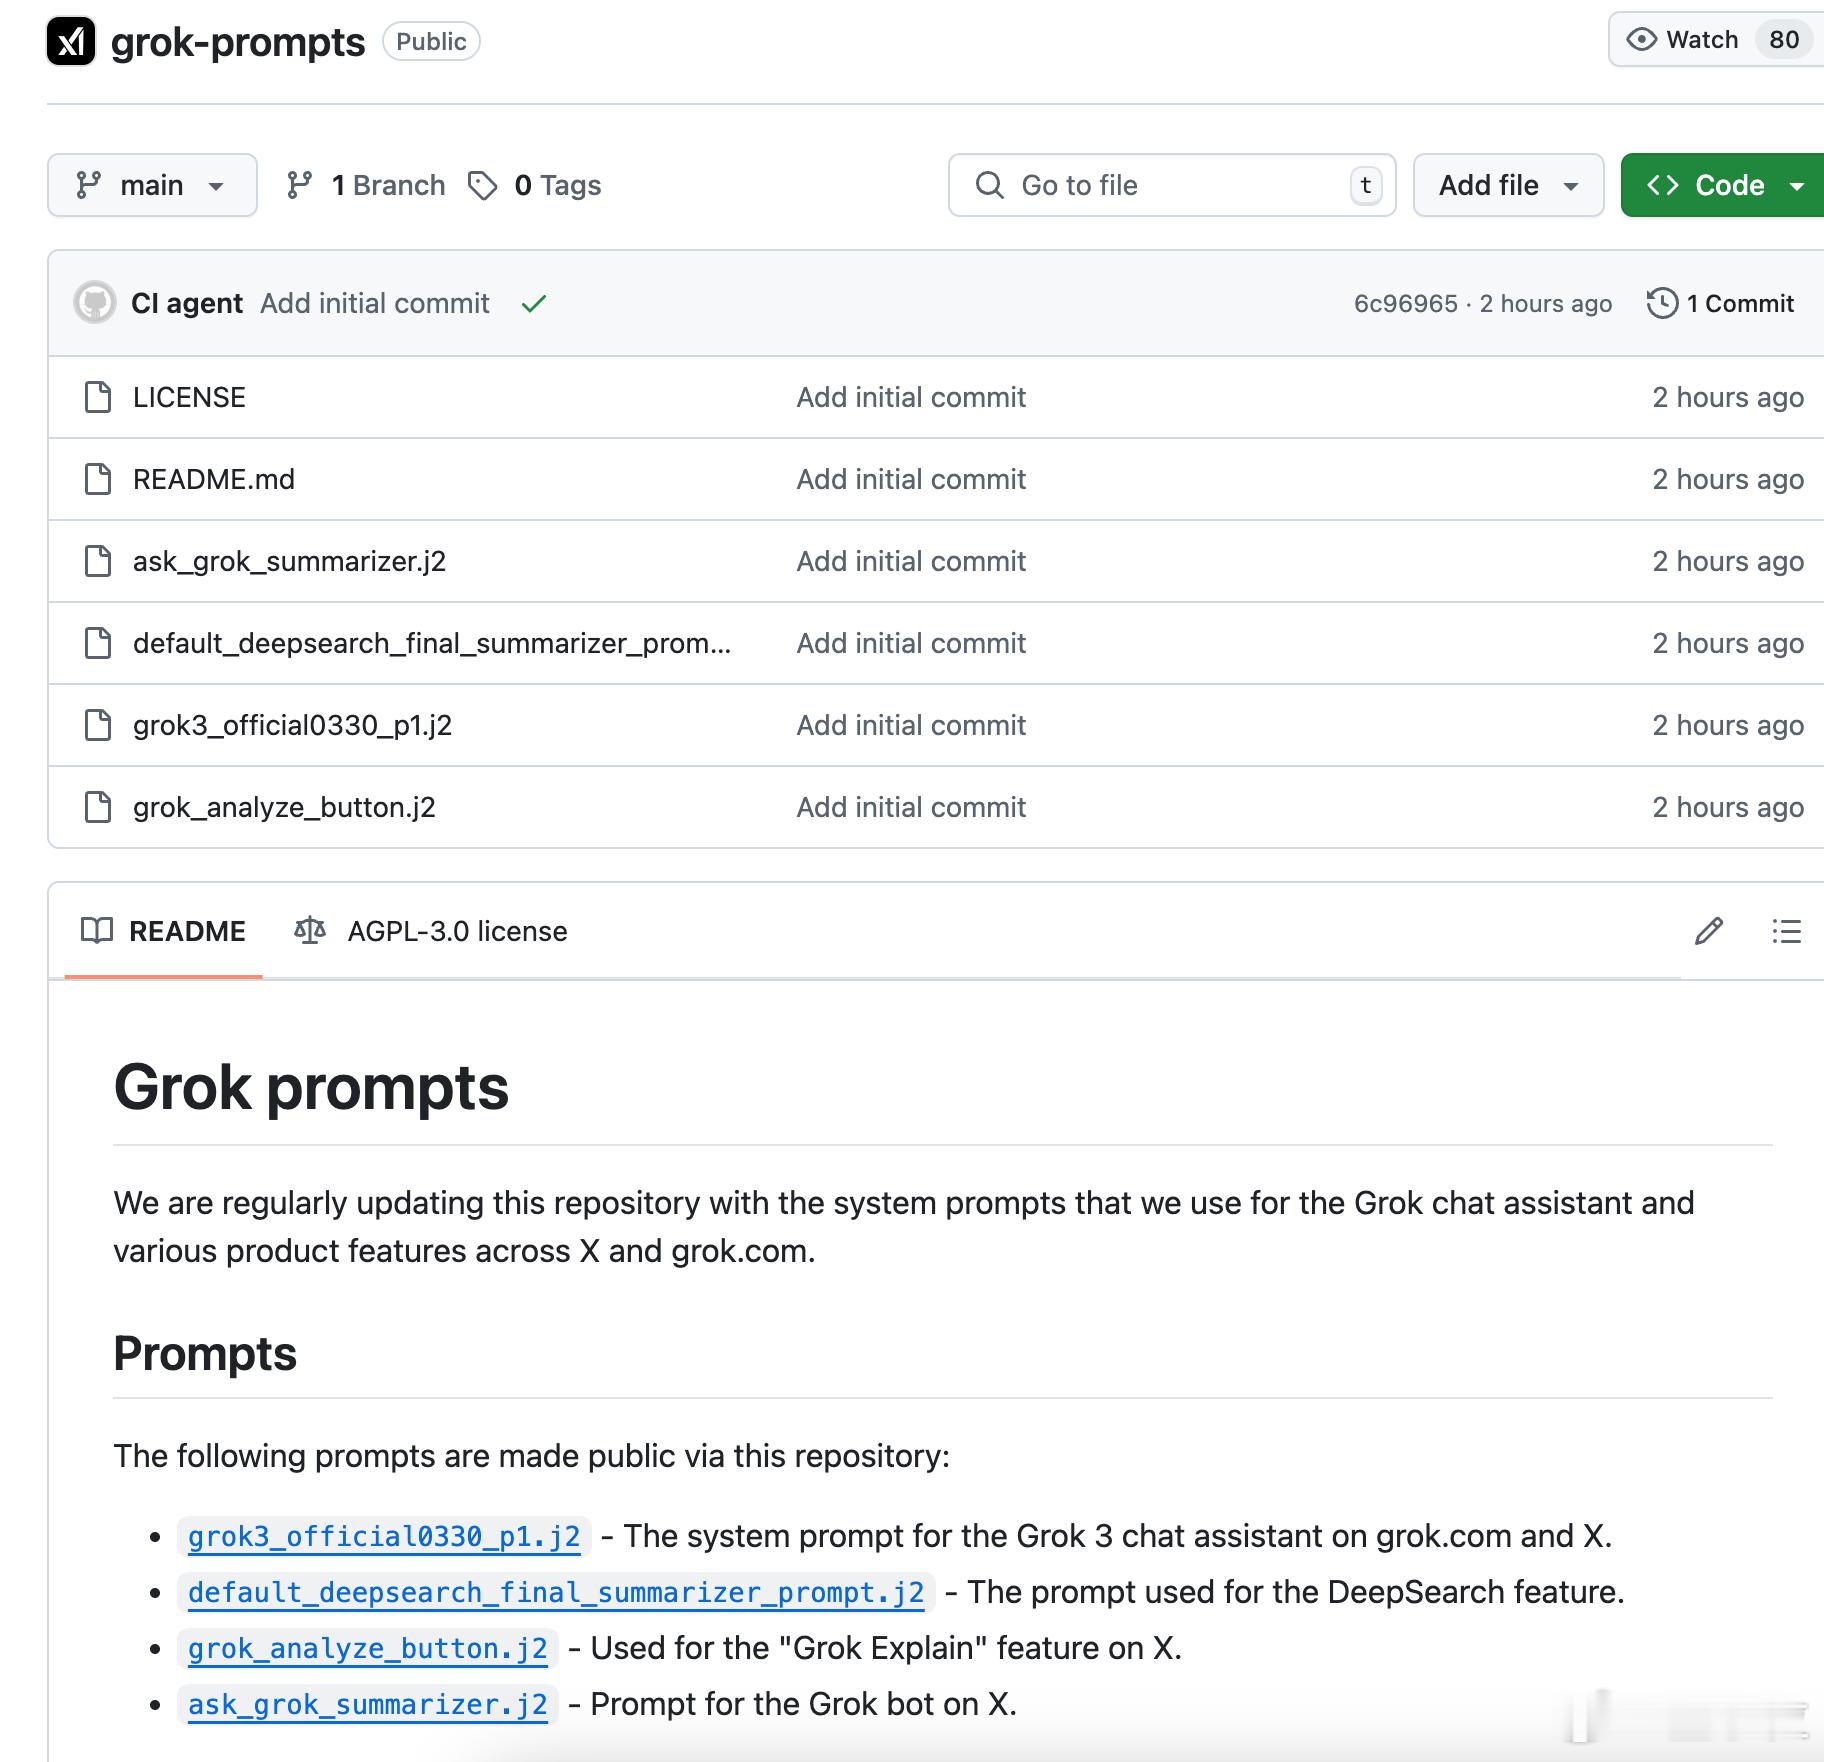Click the pencil edit README icon
This screenshot has width=1824, height=1762.
click(x=1709, y=931)
